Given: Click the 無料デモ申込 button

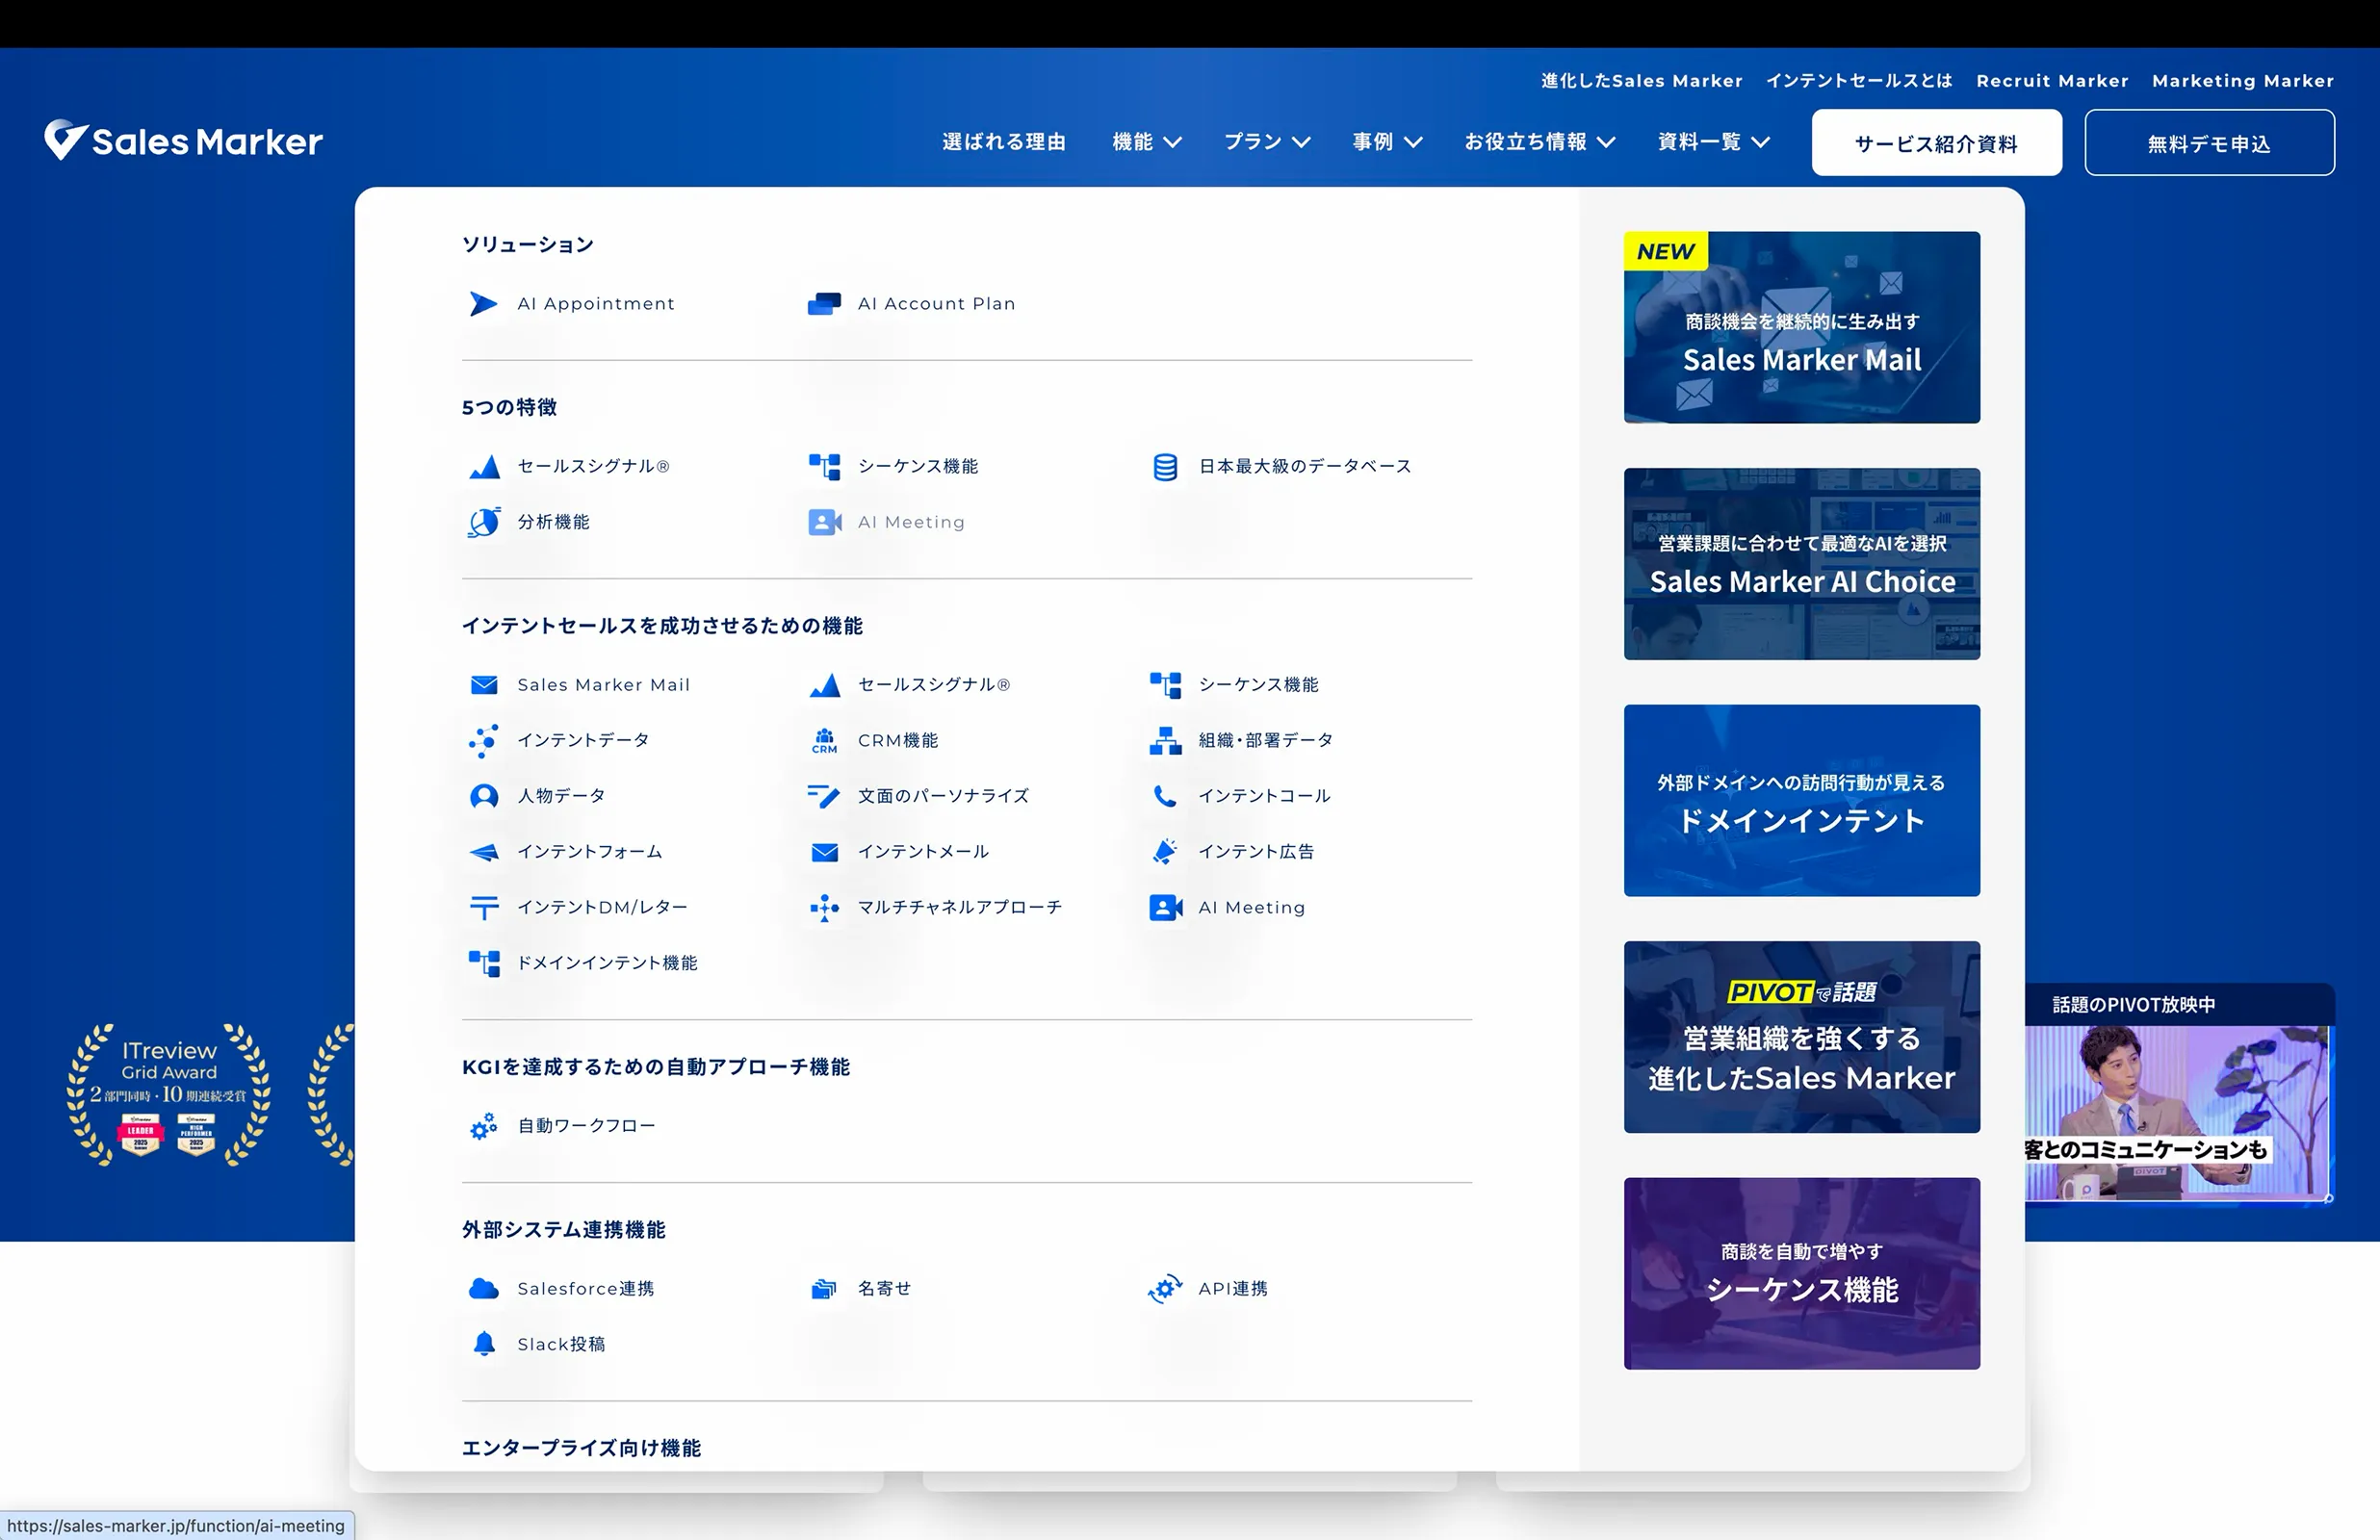Looking at the screenshot, I should click(2209, 143).
